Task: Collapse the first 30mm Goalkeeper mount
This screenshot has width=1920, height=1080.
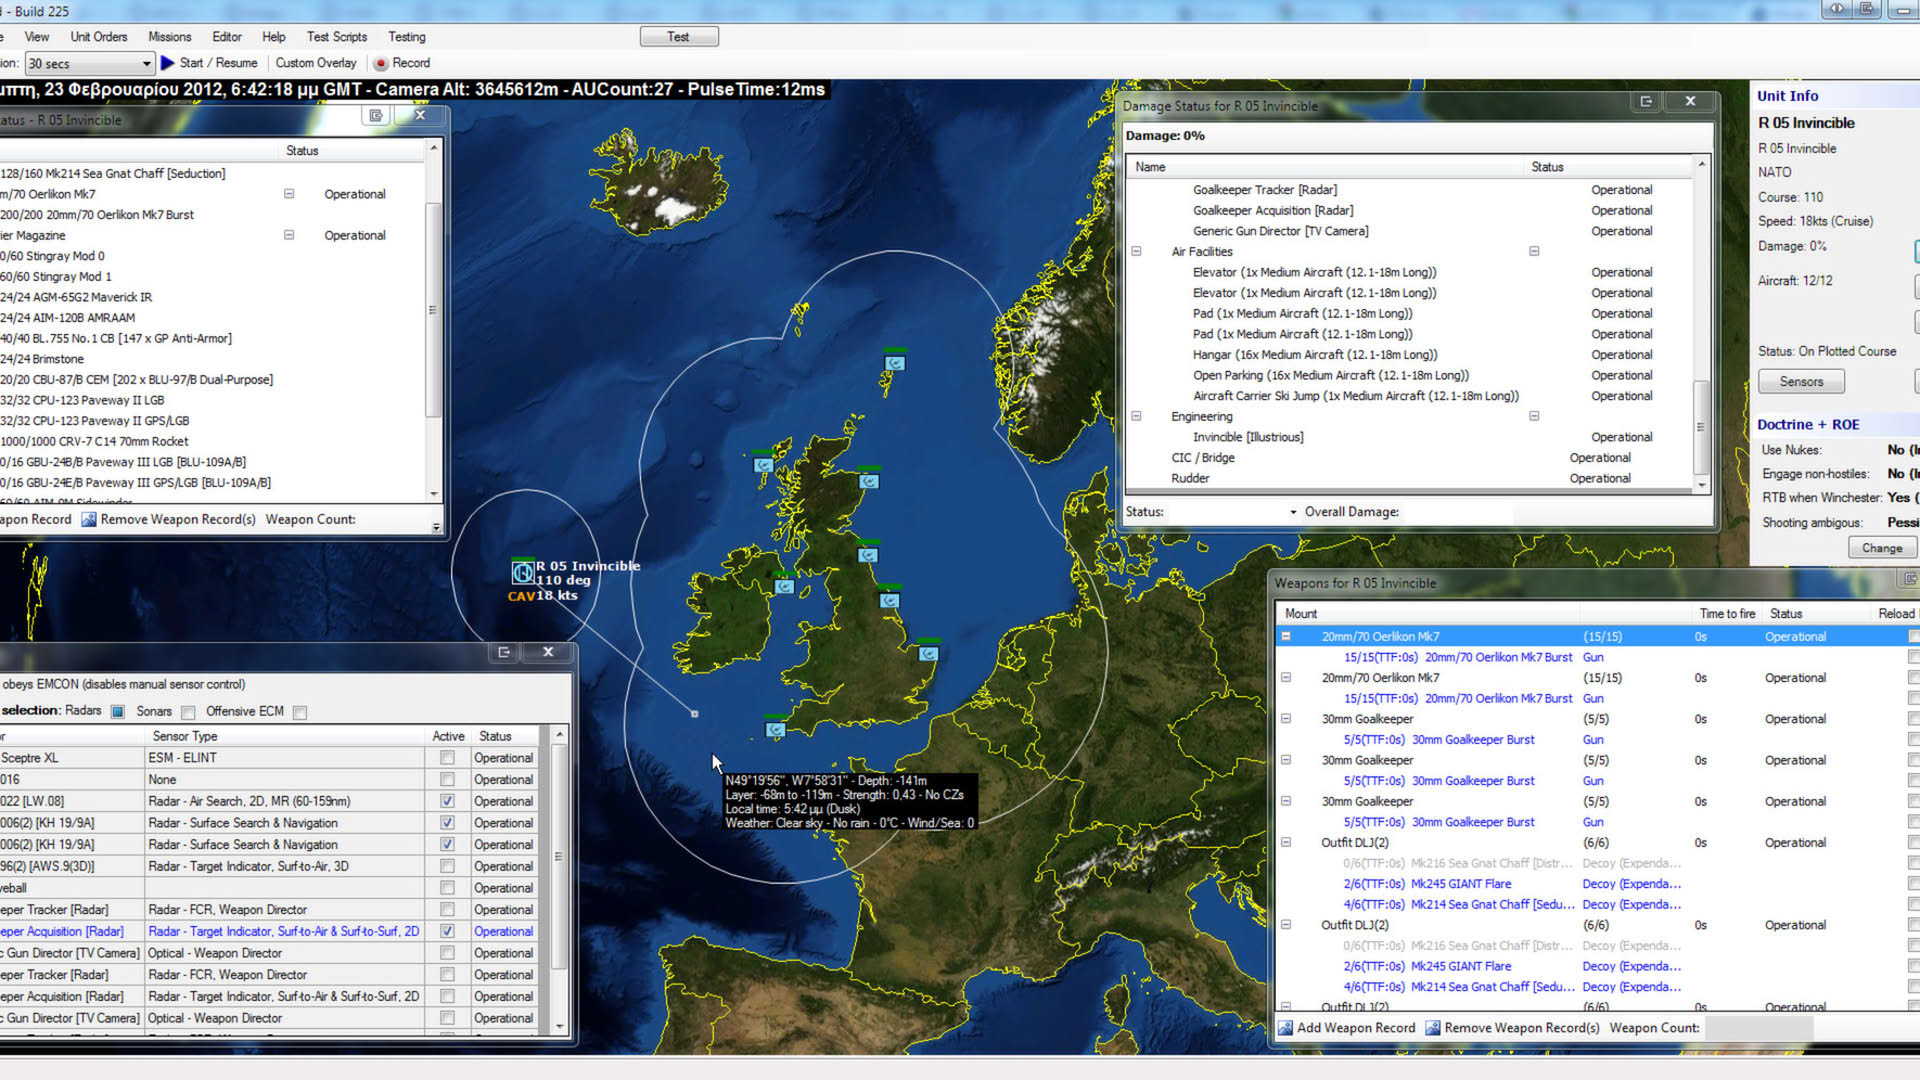Action: coord(1286,718)
